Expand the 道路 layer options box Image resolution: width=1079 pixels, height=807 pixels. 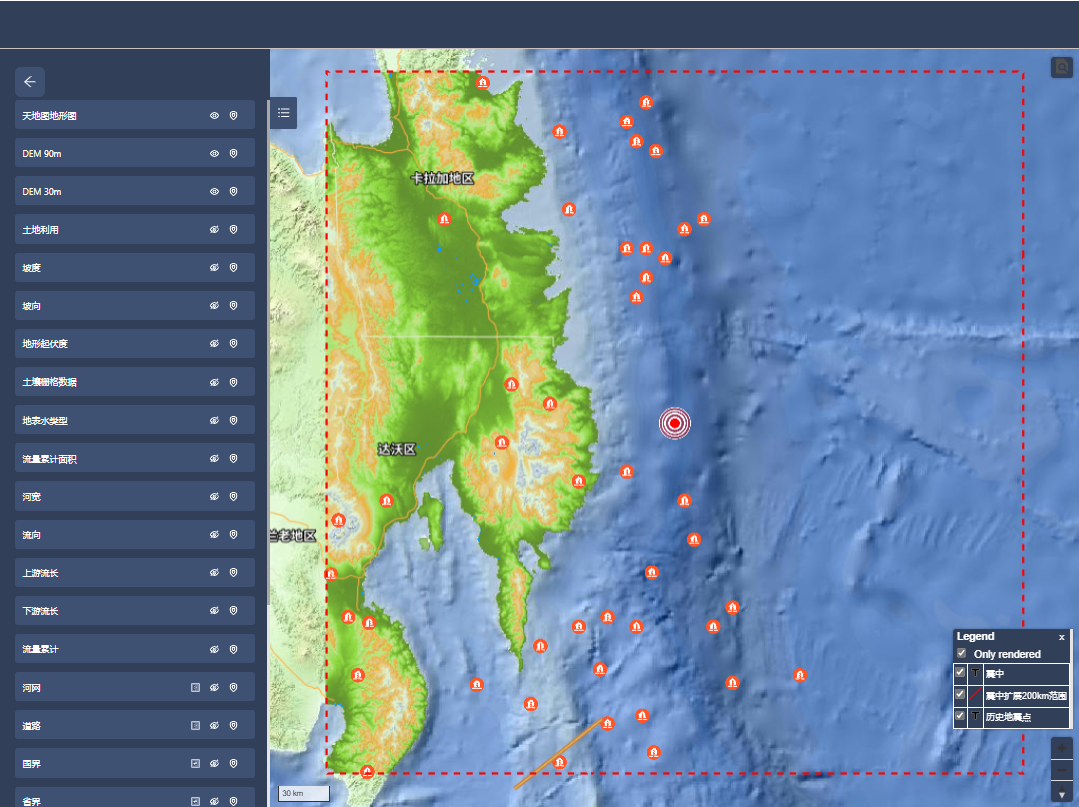(196, 726)
